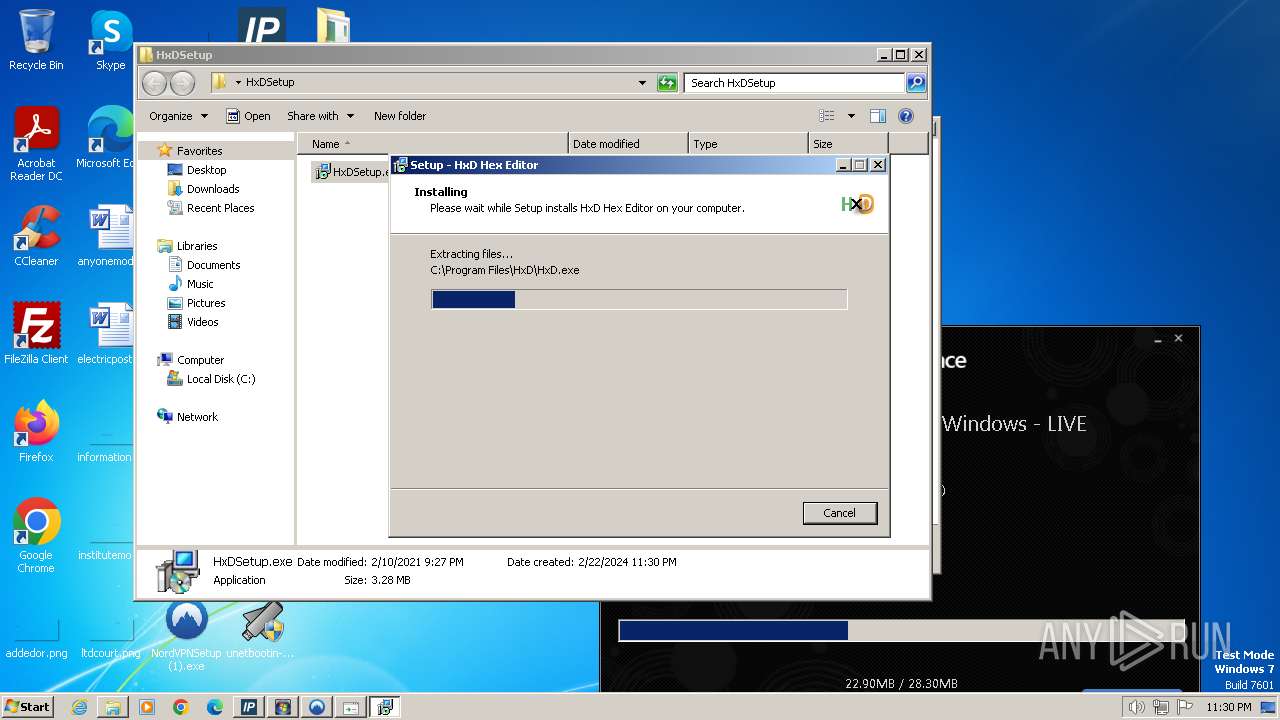1280x720 pixels.
Task: Click the Search HxDSetup field
Action: coord(794,83)
